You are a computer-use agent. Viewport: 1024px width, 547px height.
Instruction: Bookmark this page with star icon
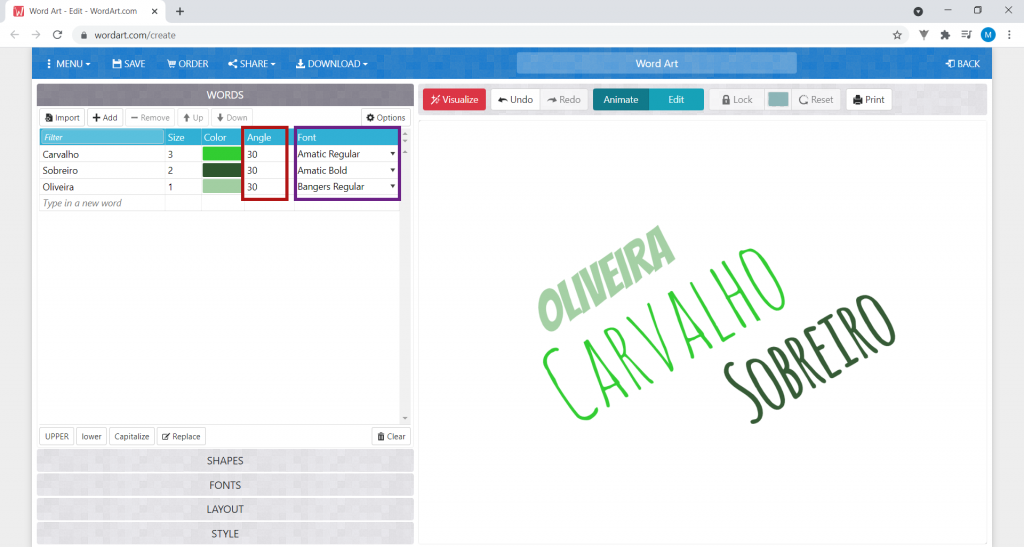pos(897,35)
